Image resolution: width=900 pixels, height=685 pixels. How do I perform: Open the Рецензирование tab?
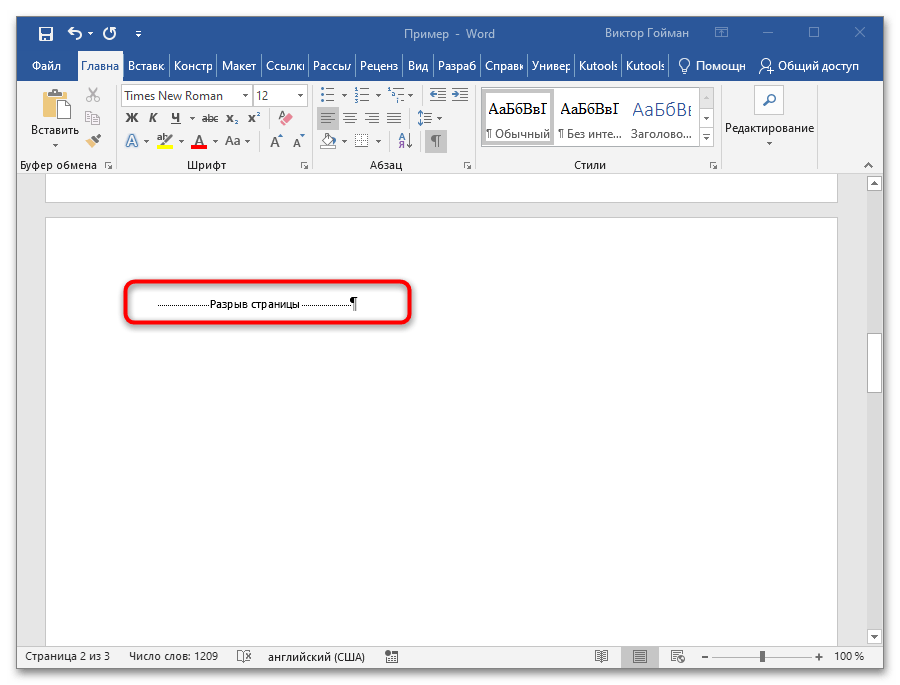(x=379, y=66)
